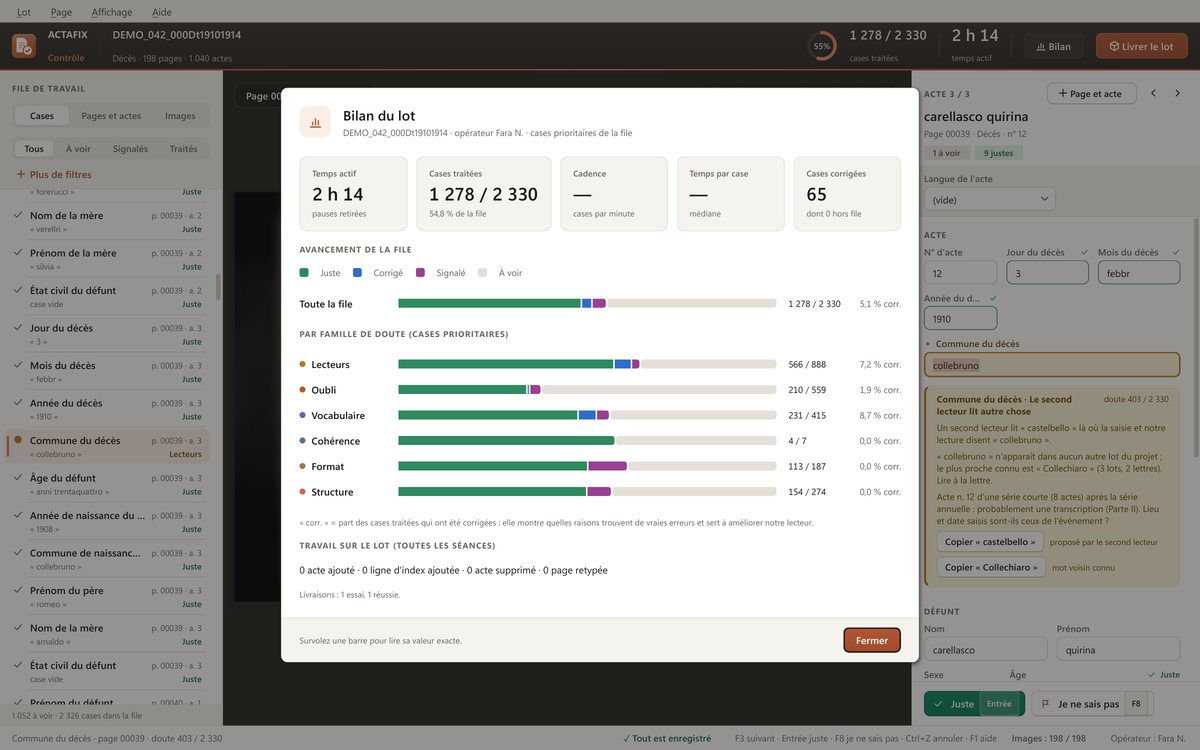Viewport: 1200px width, 750px height.
Task: Show the À voir filter
Action: pyautogui.click(x=78, y=149)
